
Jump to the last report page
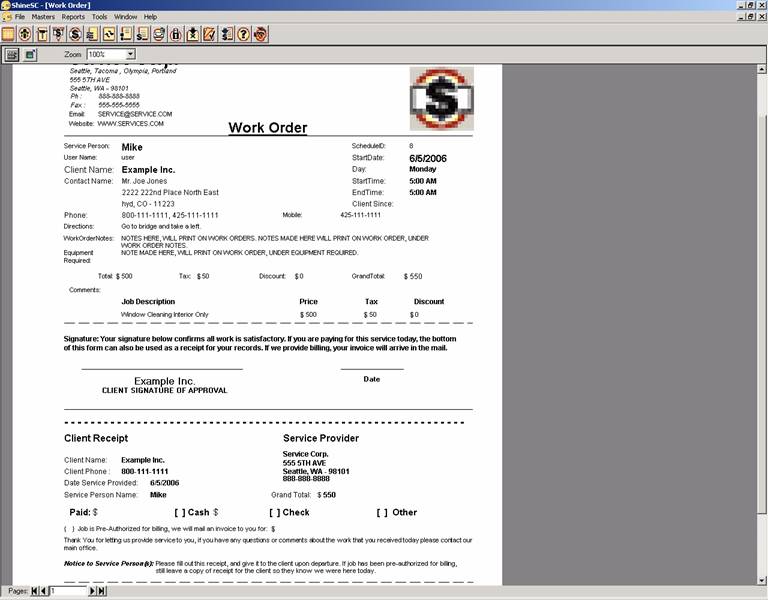pos(102,591)
